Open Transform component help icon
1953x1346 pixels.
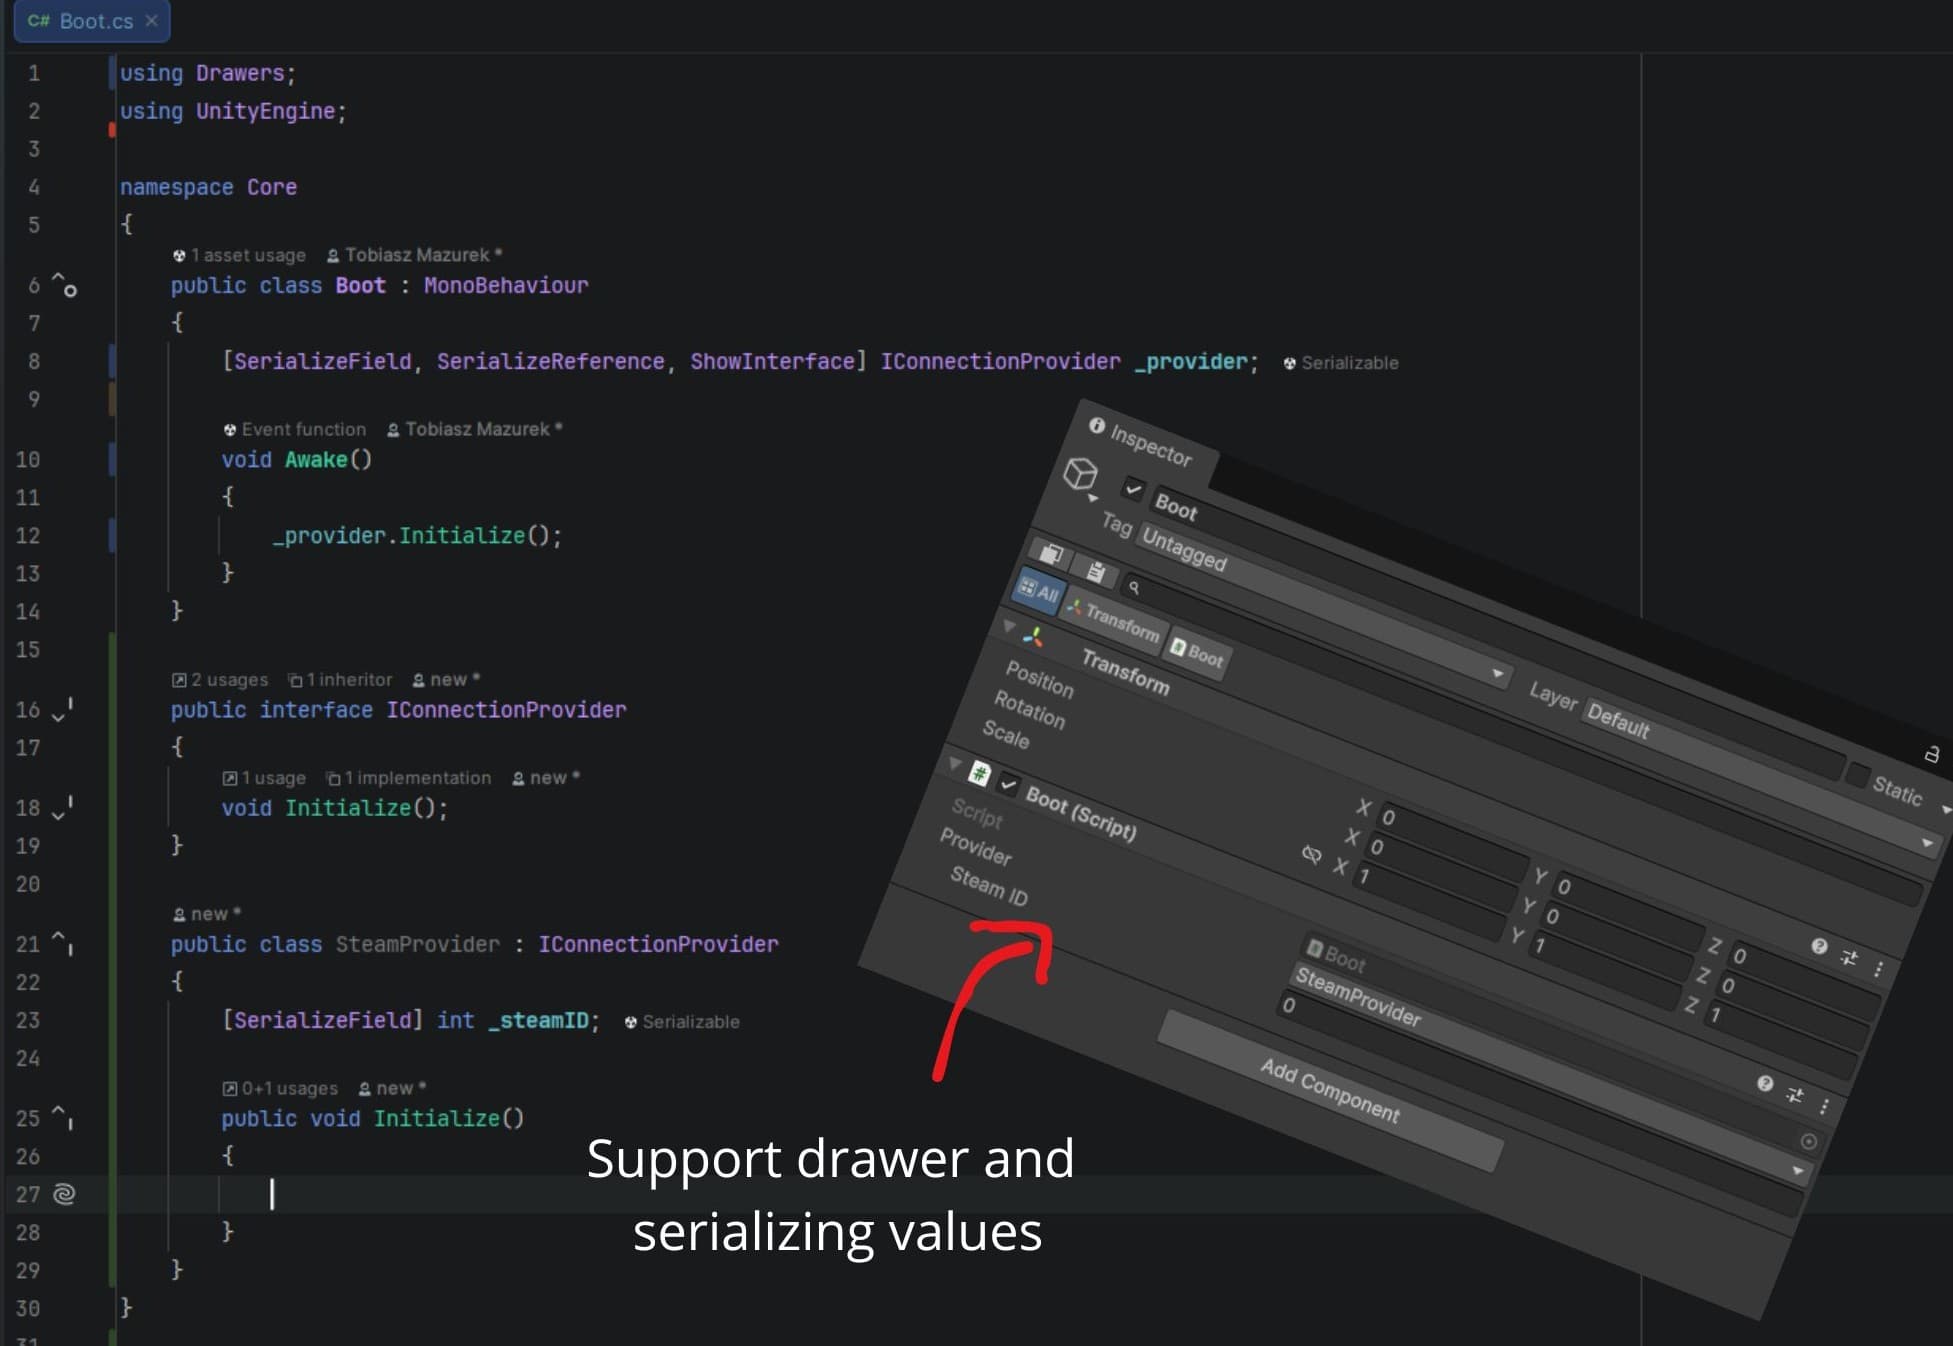(1819, 946)
